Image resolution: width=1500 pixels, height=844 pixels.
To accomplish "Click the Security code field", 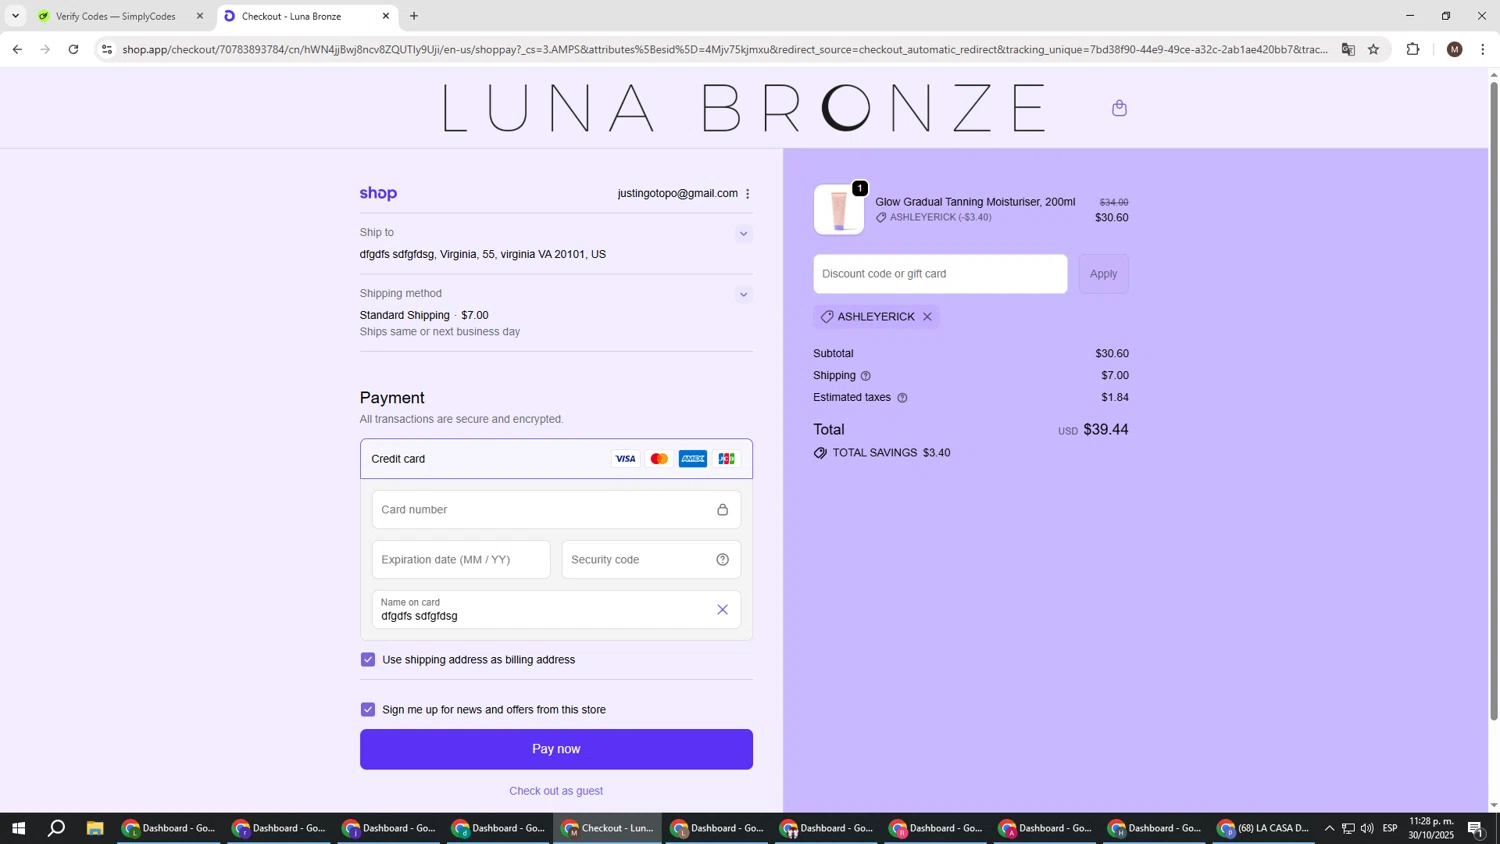I will coord(651,560).
